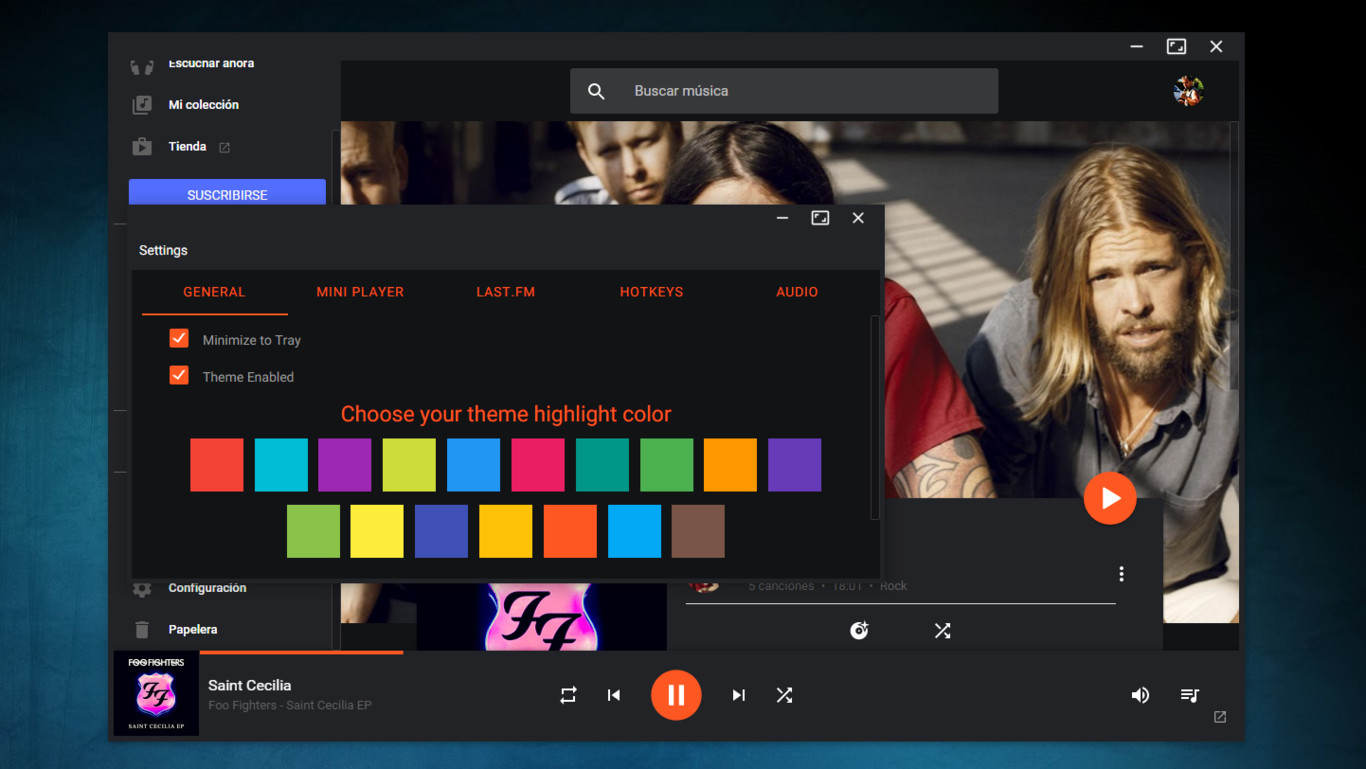The width and height of the screenshot is (1366, 769).
Task: Open the LAST.FM settings tab
Action: [505, 292]
